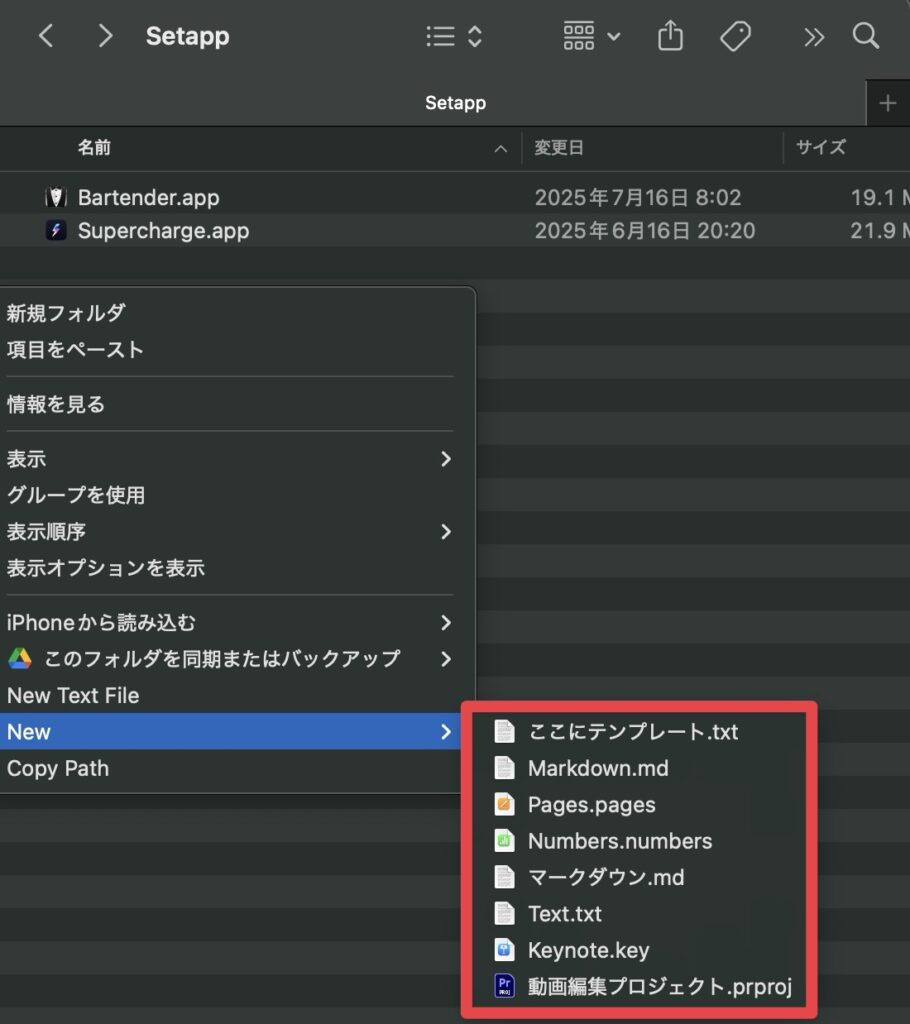Create a new ここにテンプレート.txt file

tap(640, 731)
